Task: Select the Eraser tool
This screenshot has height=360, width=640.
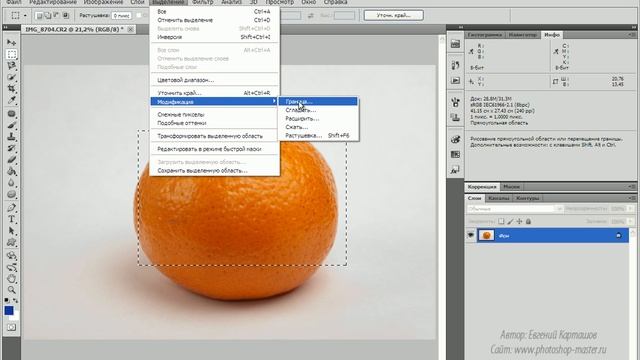Action: 11,160
